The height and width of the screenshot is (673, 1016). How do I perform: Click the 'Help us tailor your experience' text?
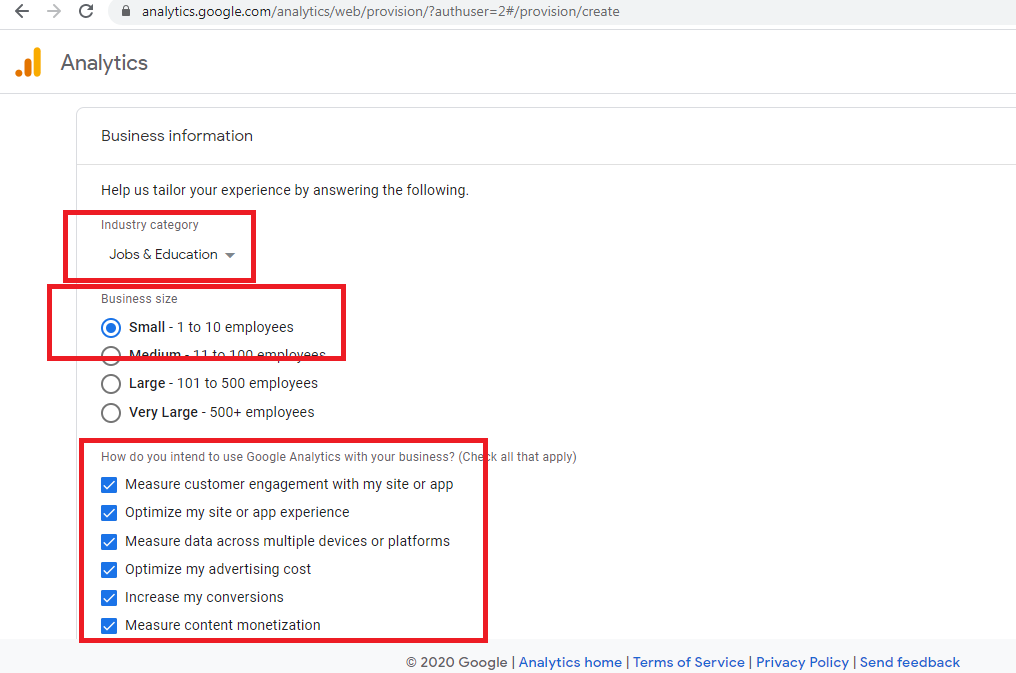[x=285, y=190]
